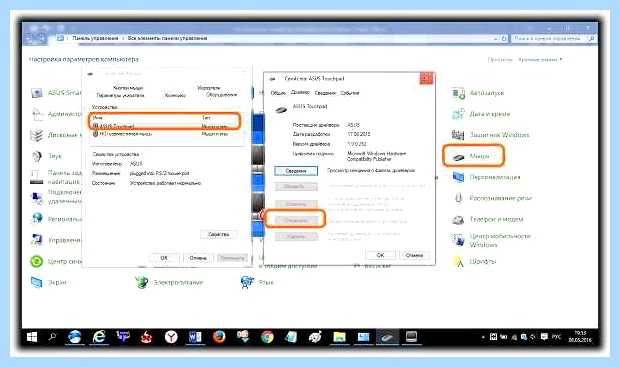Open Звук settings in Control Panel

(46, 156)
